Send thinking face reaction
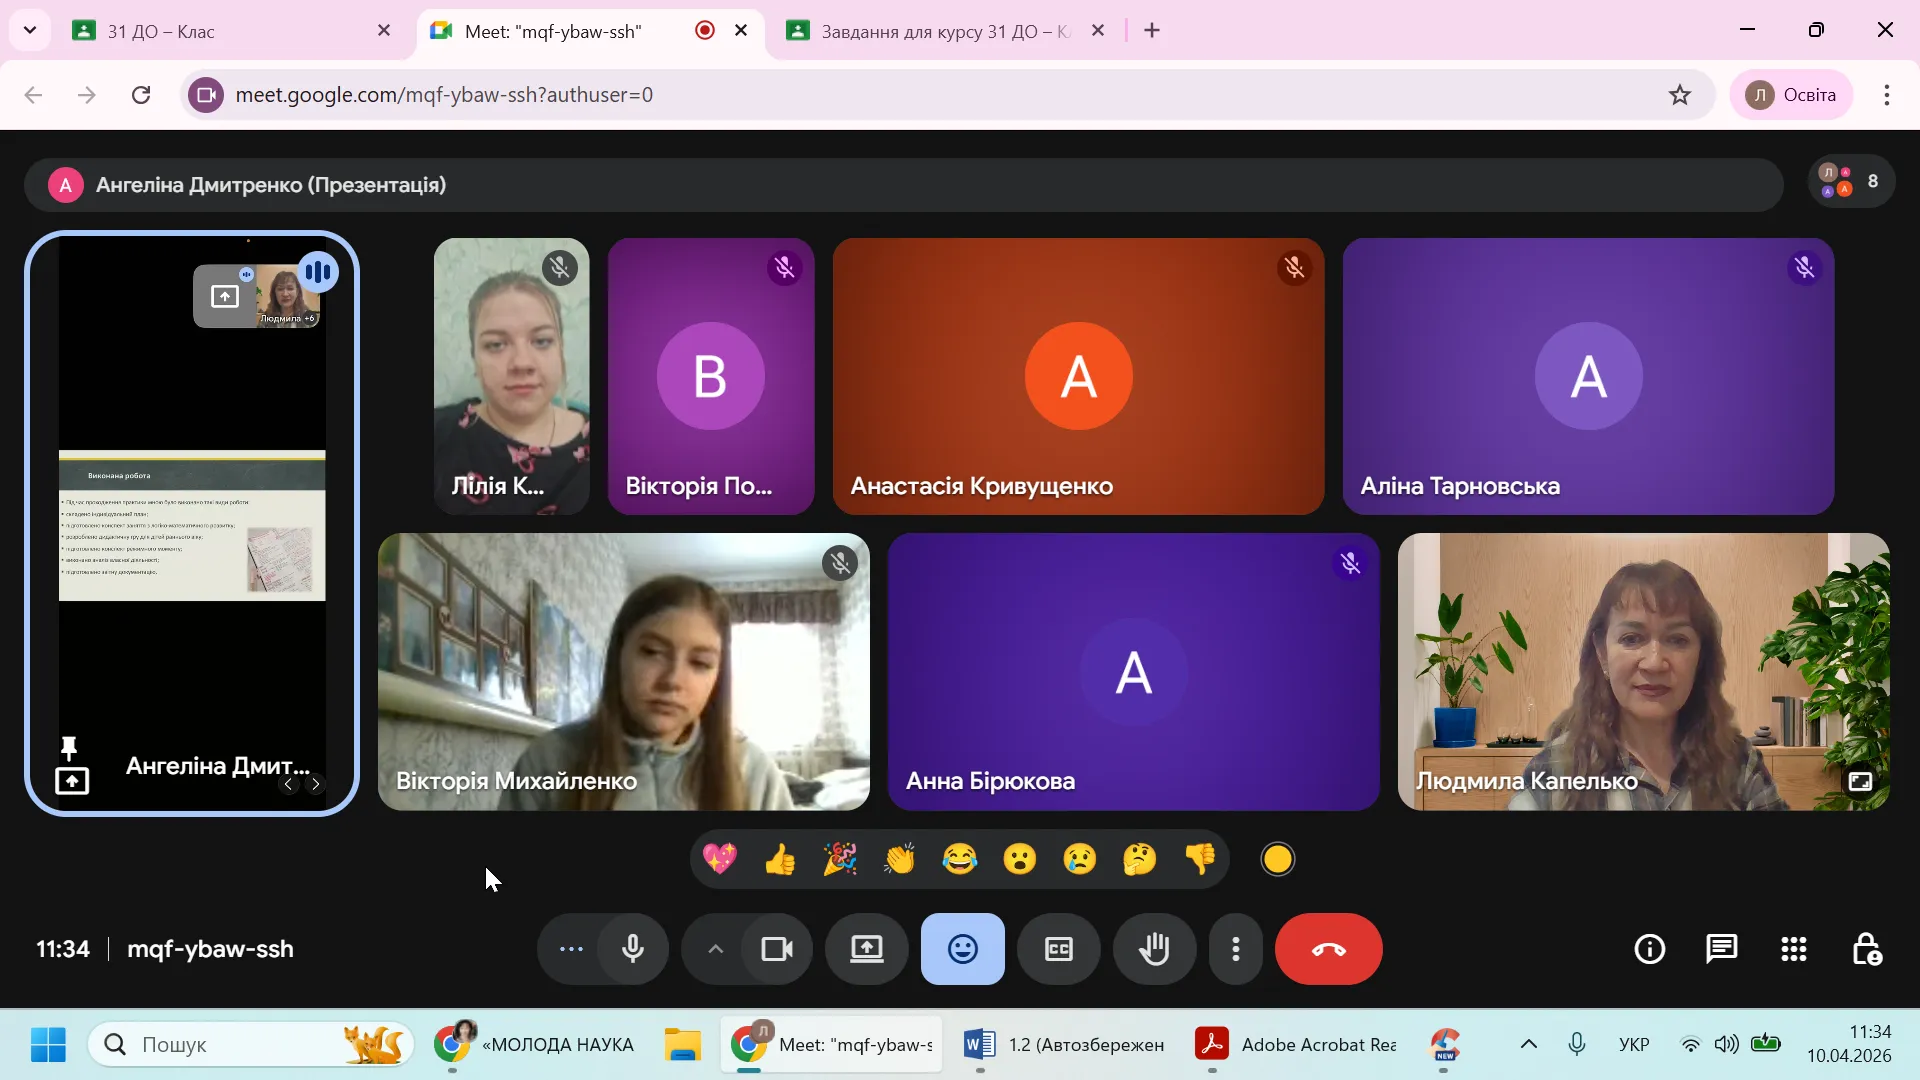The image size is (1920, 1080). pyautogui.click(x=1140, y=859)
